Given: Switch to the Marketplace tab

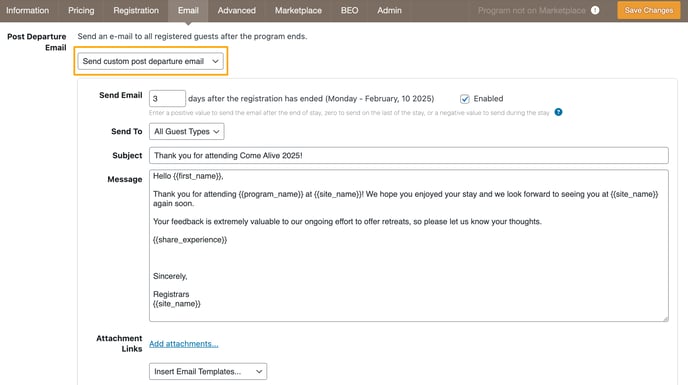Looking at the screenshot, I should 298,11.
